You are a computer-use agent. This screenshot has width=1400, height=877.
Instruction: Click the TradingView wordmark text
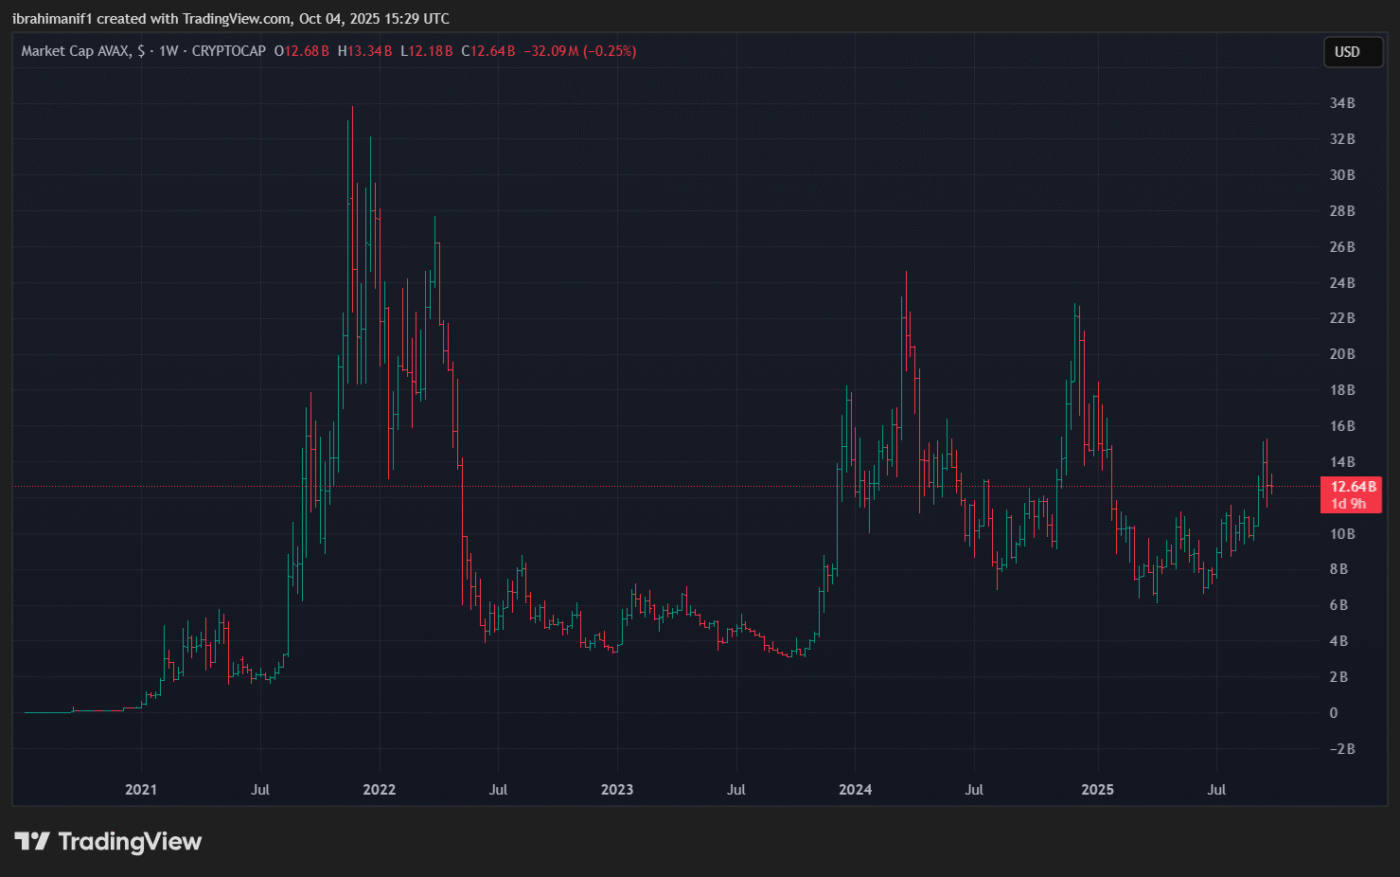click(x=130, y=842)
